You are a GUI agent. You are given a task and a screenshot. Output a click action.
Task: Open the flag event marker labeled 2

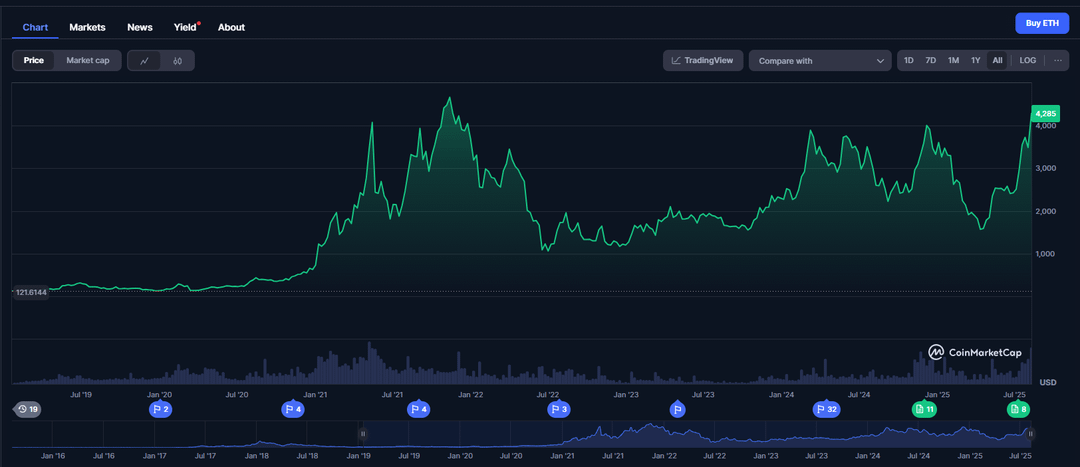coord(160,409)
